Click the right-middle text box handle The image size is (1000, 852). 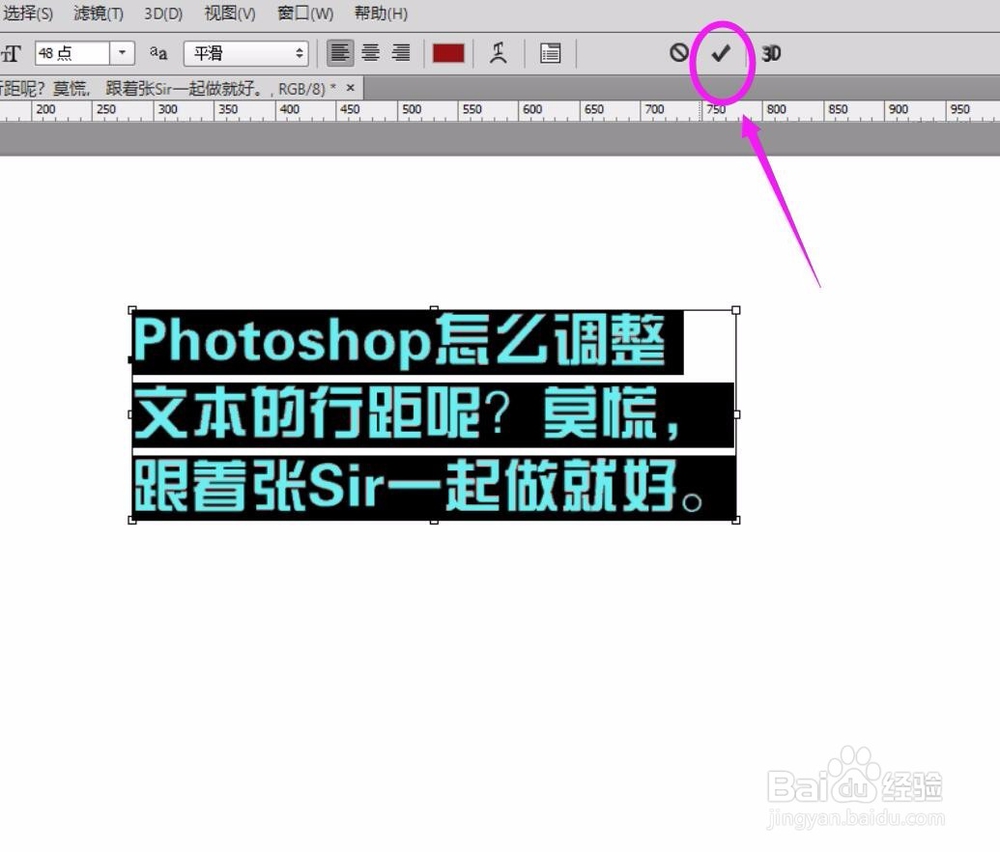(x=736, y=415)
